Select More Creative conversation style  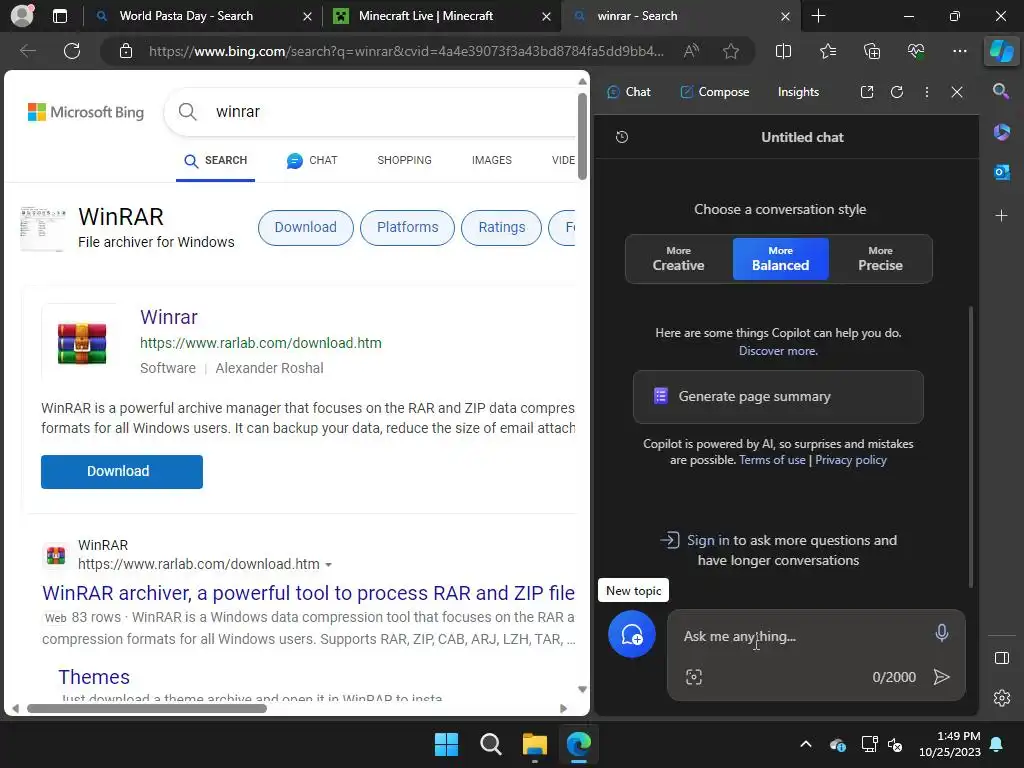[x=679, y=259]
